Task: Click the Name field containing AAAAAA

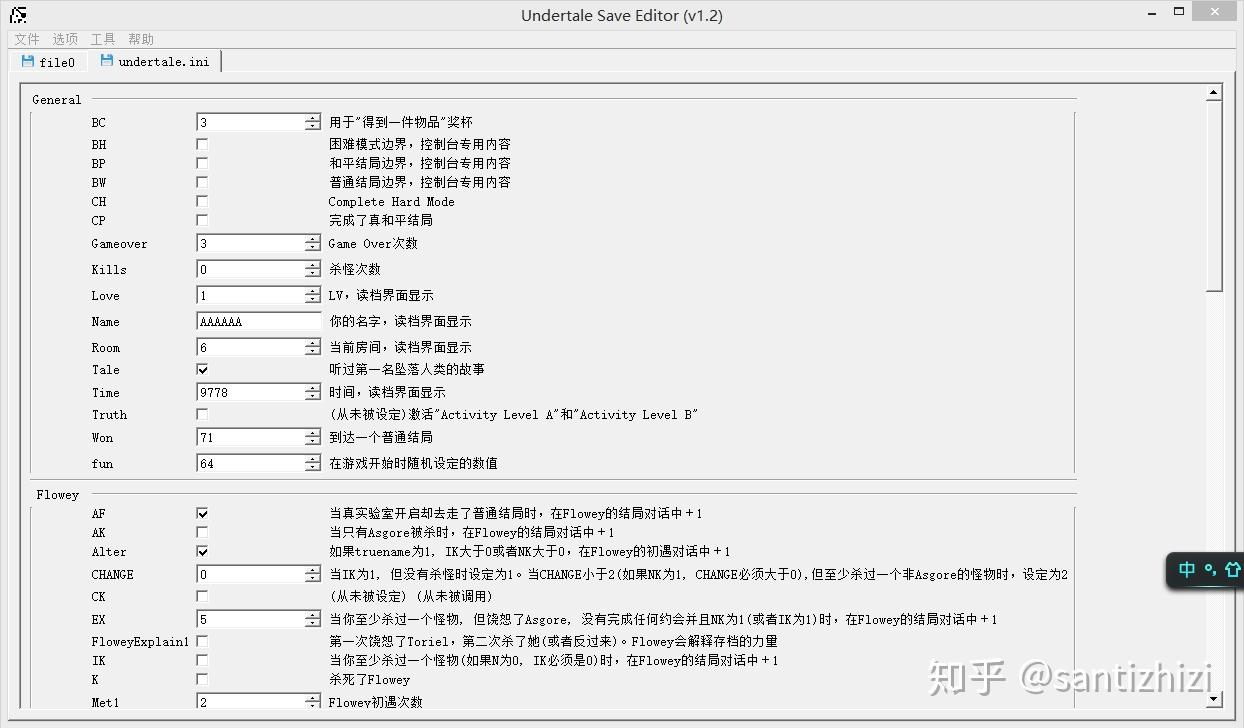Action: click(x=255, y=321)
